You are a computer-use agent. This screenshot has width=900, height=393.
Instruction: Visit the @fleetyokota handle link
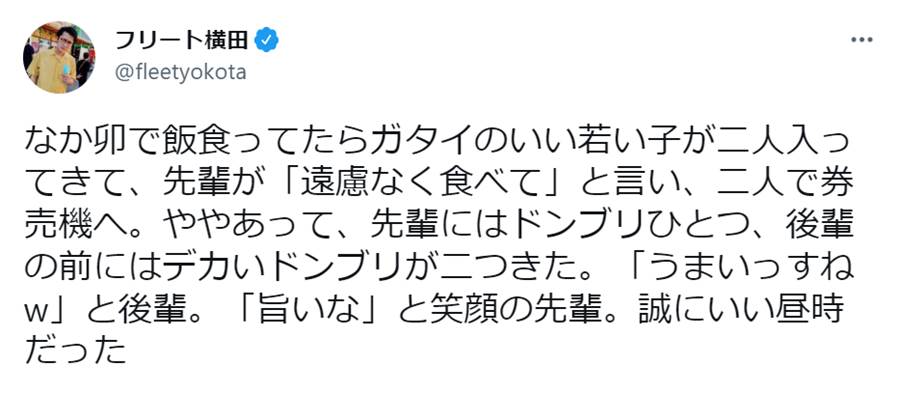pyautogui.click(x=181, y=73)
